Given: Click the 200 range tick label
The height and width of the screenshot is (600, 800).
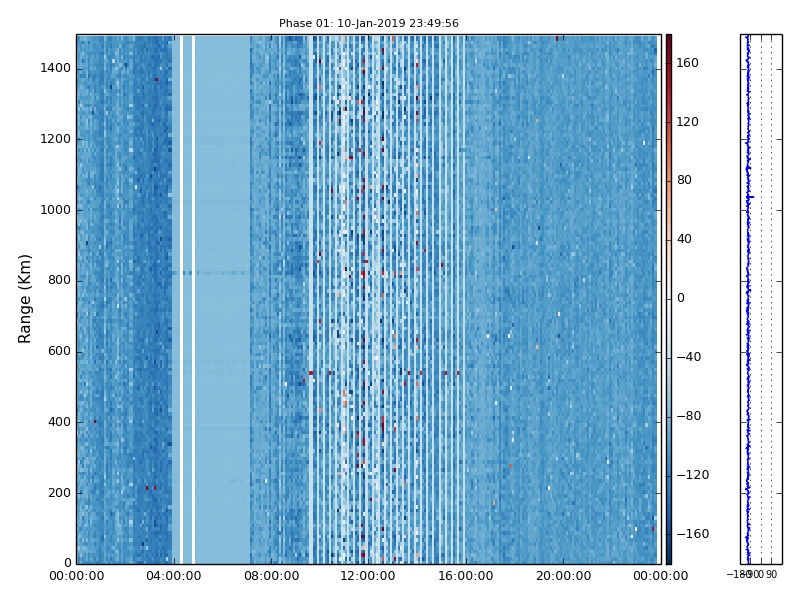Looking at the screenshot, I should tap(59, 493).
